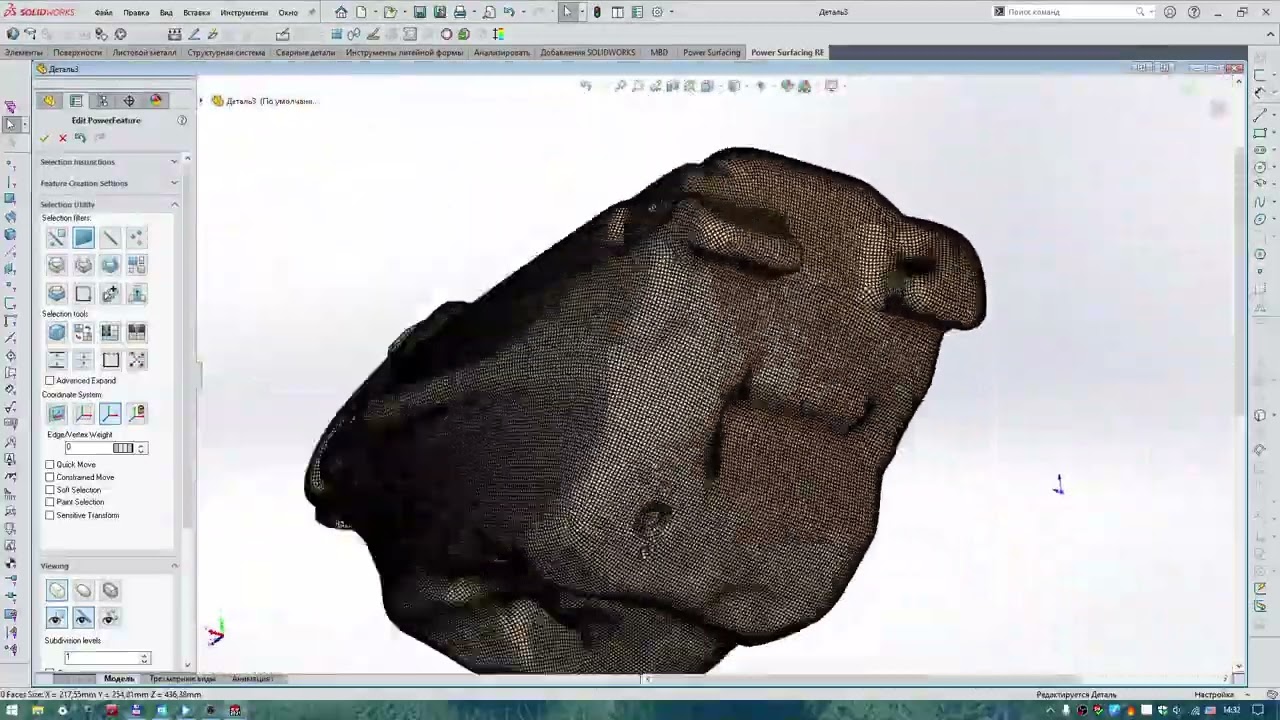Viewport: 1280px width, 720px height.
Task: Switch to the Power Surfacing ribbon tab
Action: pyautogui.click(x=712, y=52)
